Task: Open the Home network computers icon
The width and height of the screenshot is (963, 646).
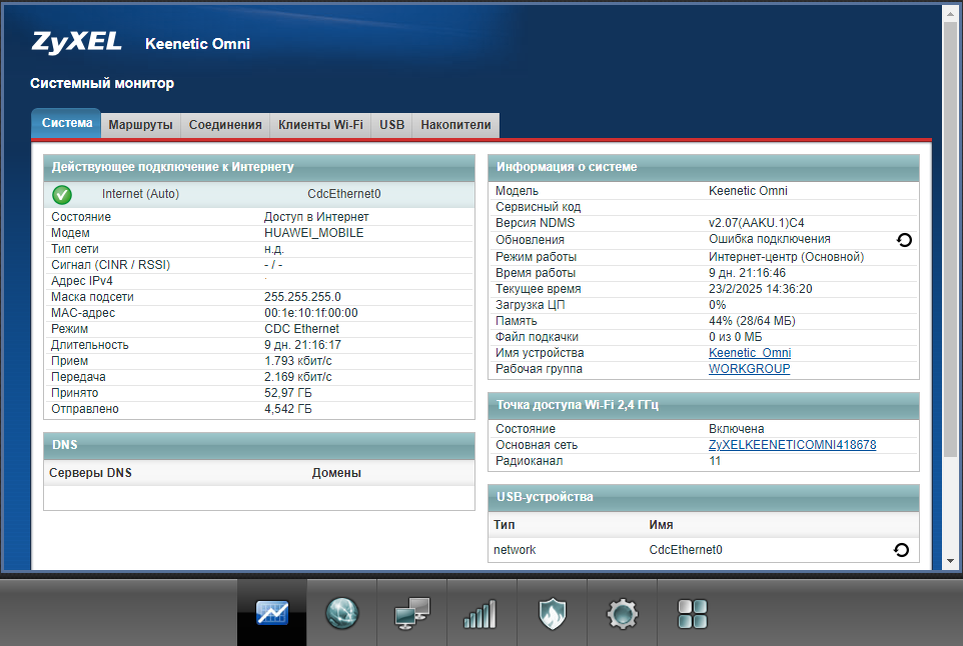Action: [412, 613]
